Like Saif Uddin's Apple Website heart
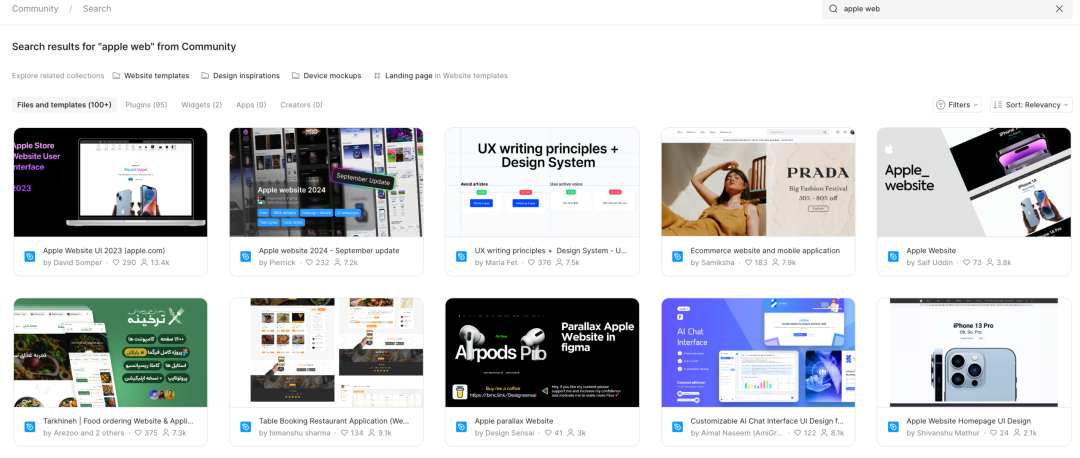 coord(966,263)
